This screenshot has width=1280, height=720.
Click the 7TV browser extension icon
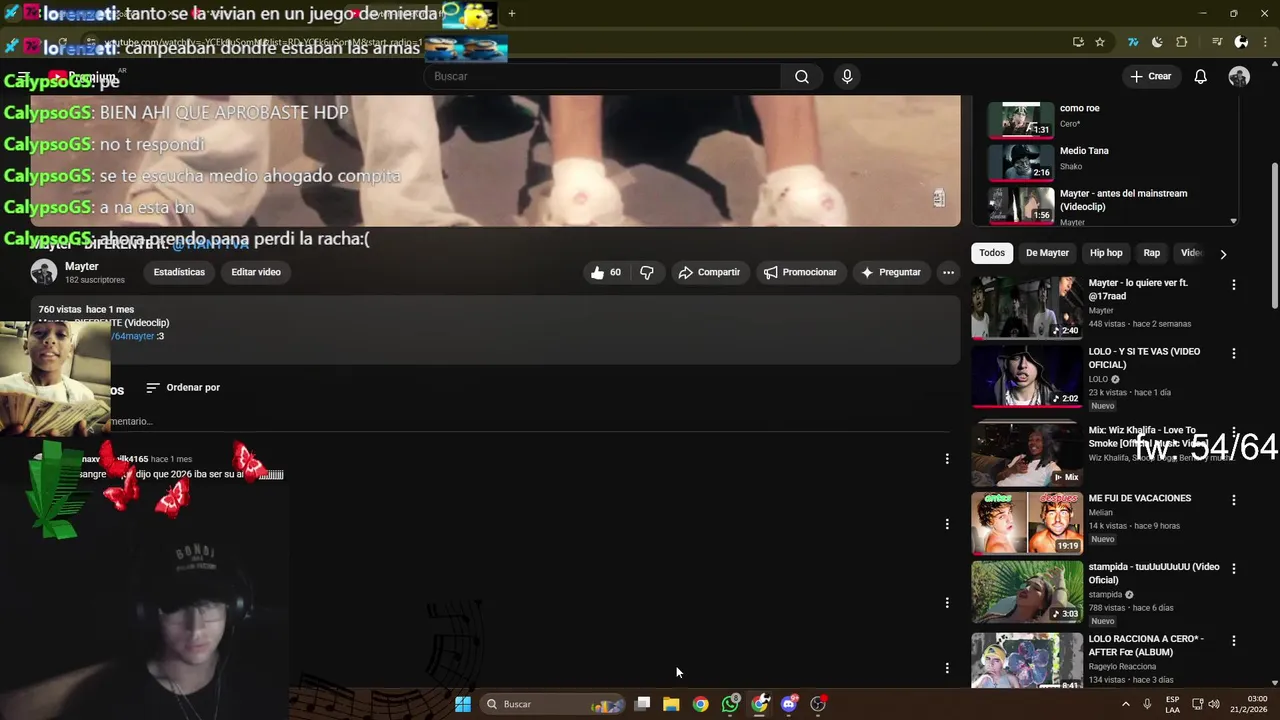(x=1133, y=42)
